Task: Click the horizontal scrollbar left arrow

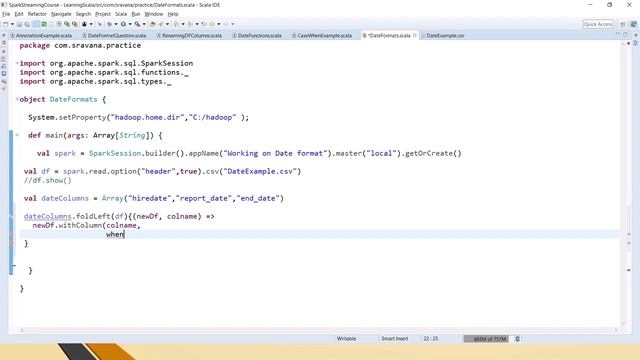Action: click(22, 330)
